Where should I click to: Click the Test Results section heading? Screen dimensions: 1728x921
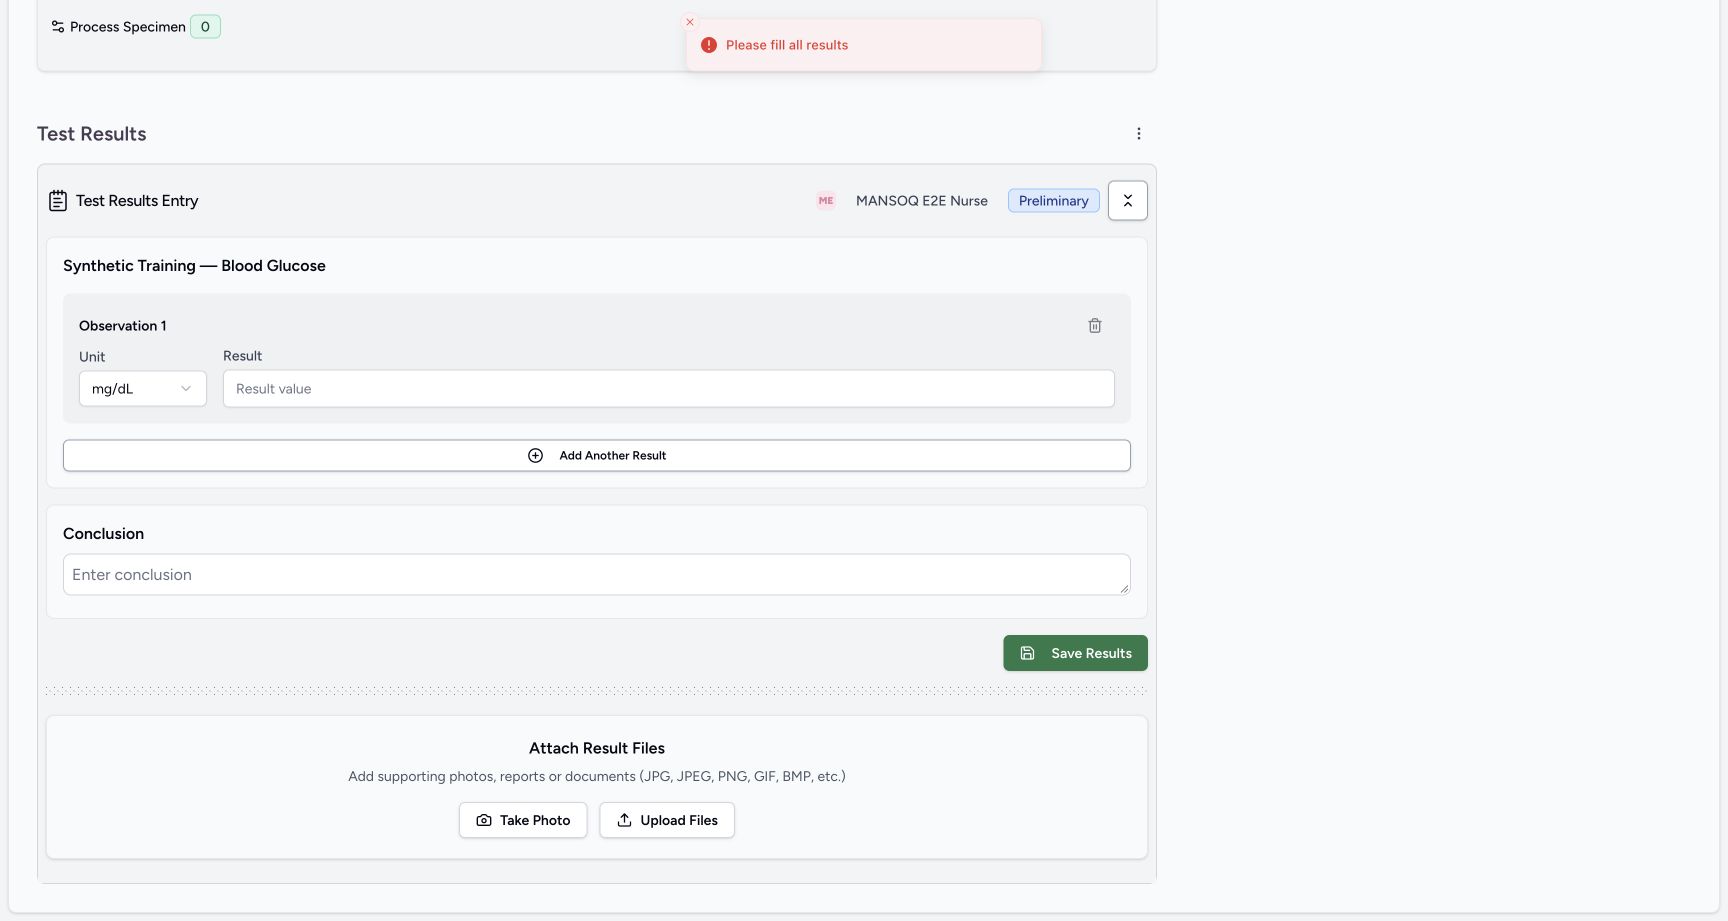click(x=92, y=134)
